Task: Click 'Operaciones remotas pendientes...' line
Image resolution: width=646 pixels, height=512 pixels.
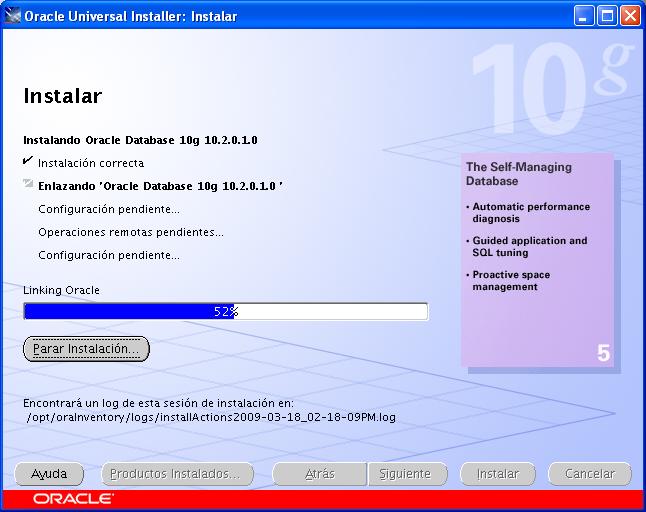Action: 131,232
